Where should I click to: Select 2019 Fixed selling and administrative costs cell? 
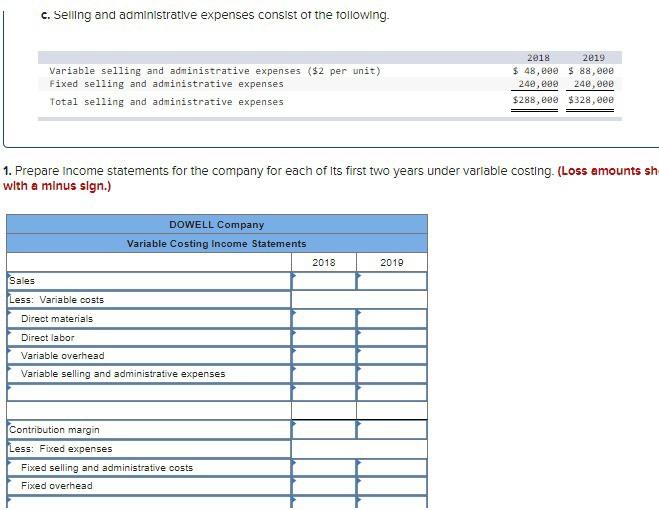tap(391, 468)
